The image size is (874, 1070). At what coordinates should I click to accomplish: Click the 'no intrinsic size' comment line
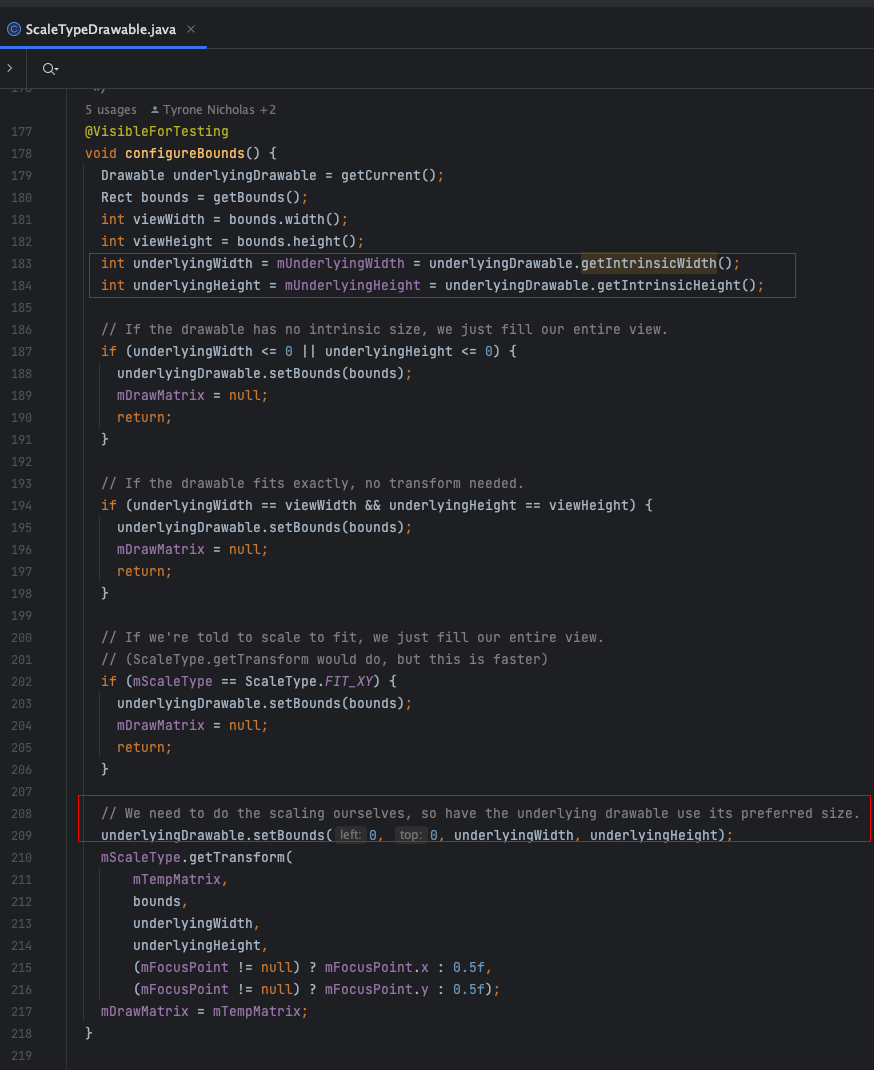pyautogui.click(x=384, y=330)
